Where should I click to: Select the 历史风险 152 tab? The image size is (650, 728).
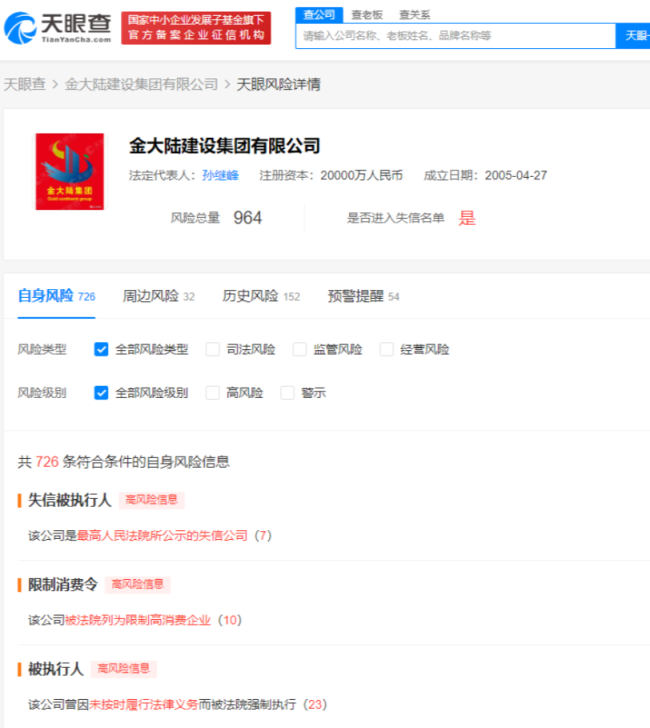pyautogui.click(x=261, y=296)
